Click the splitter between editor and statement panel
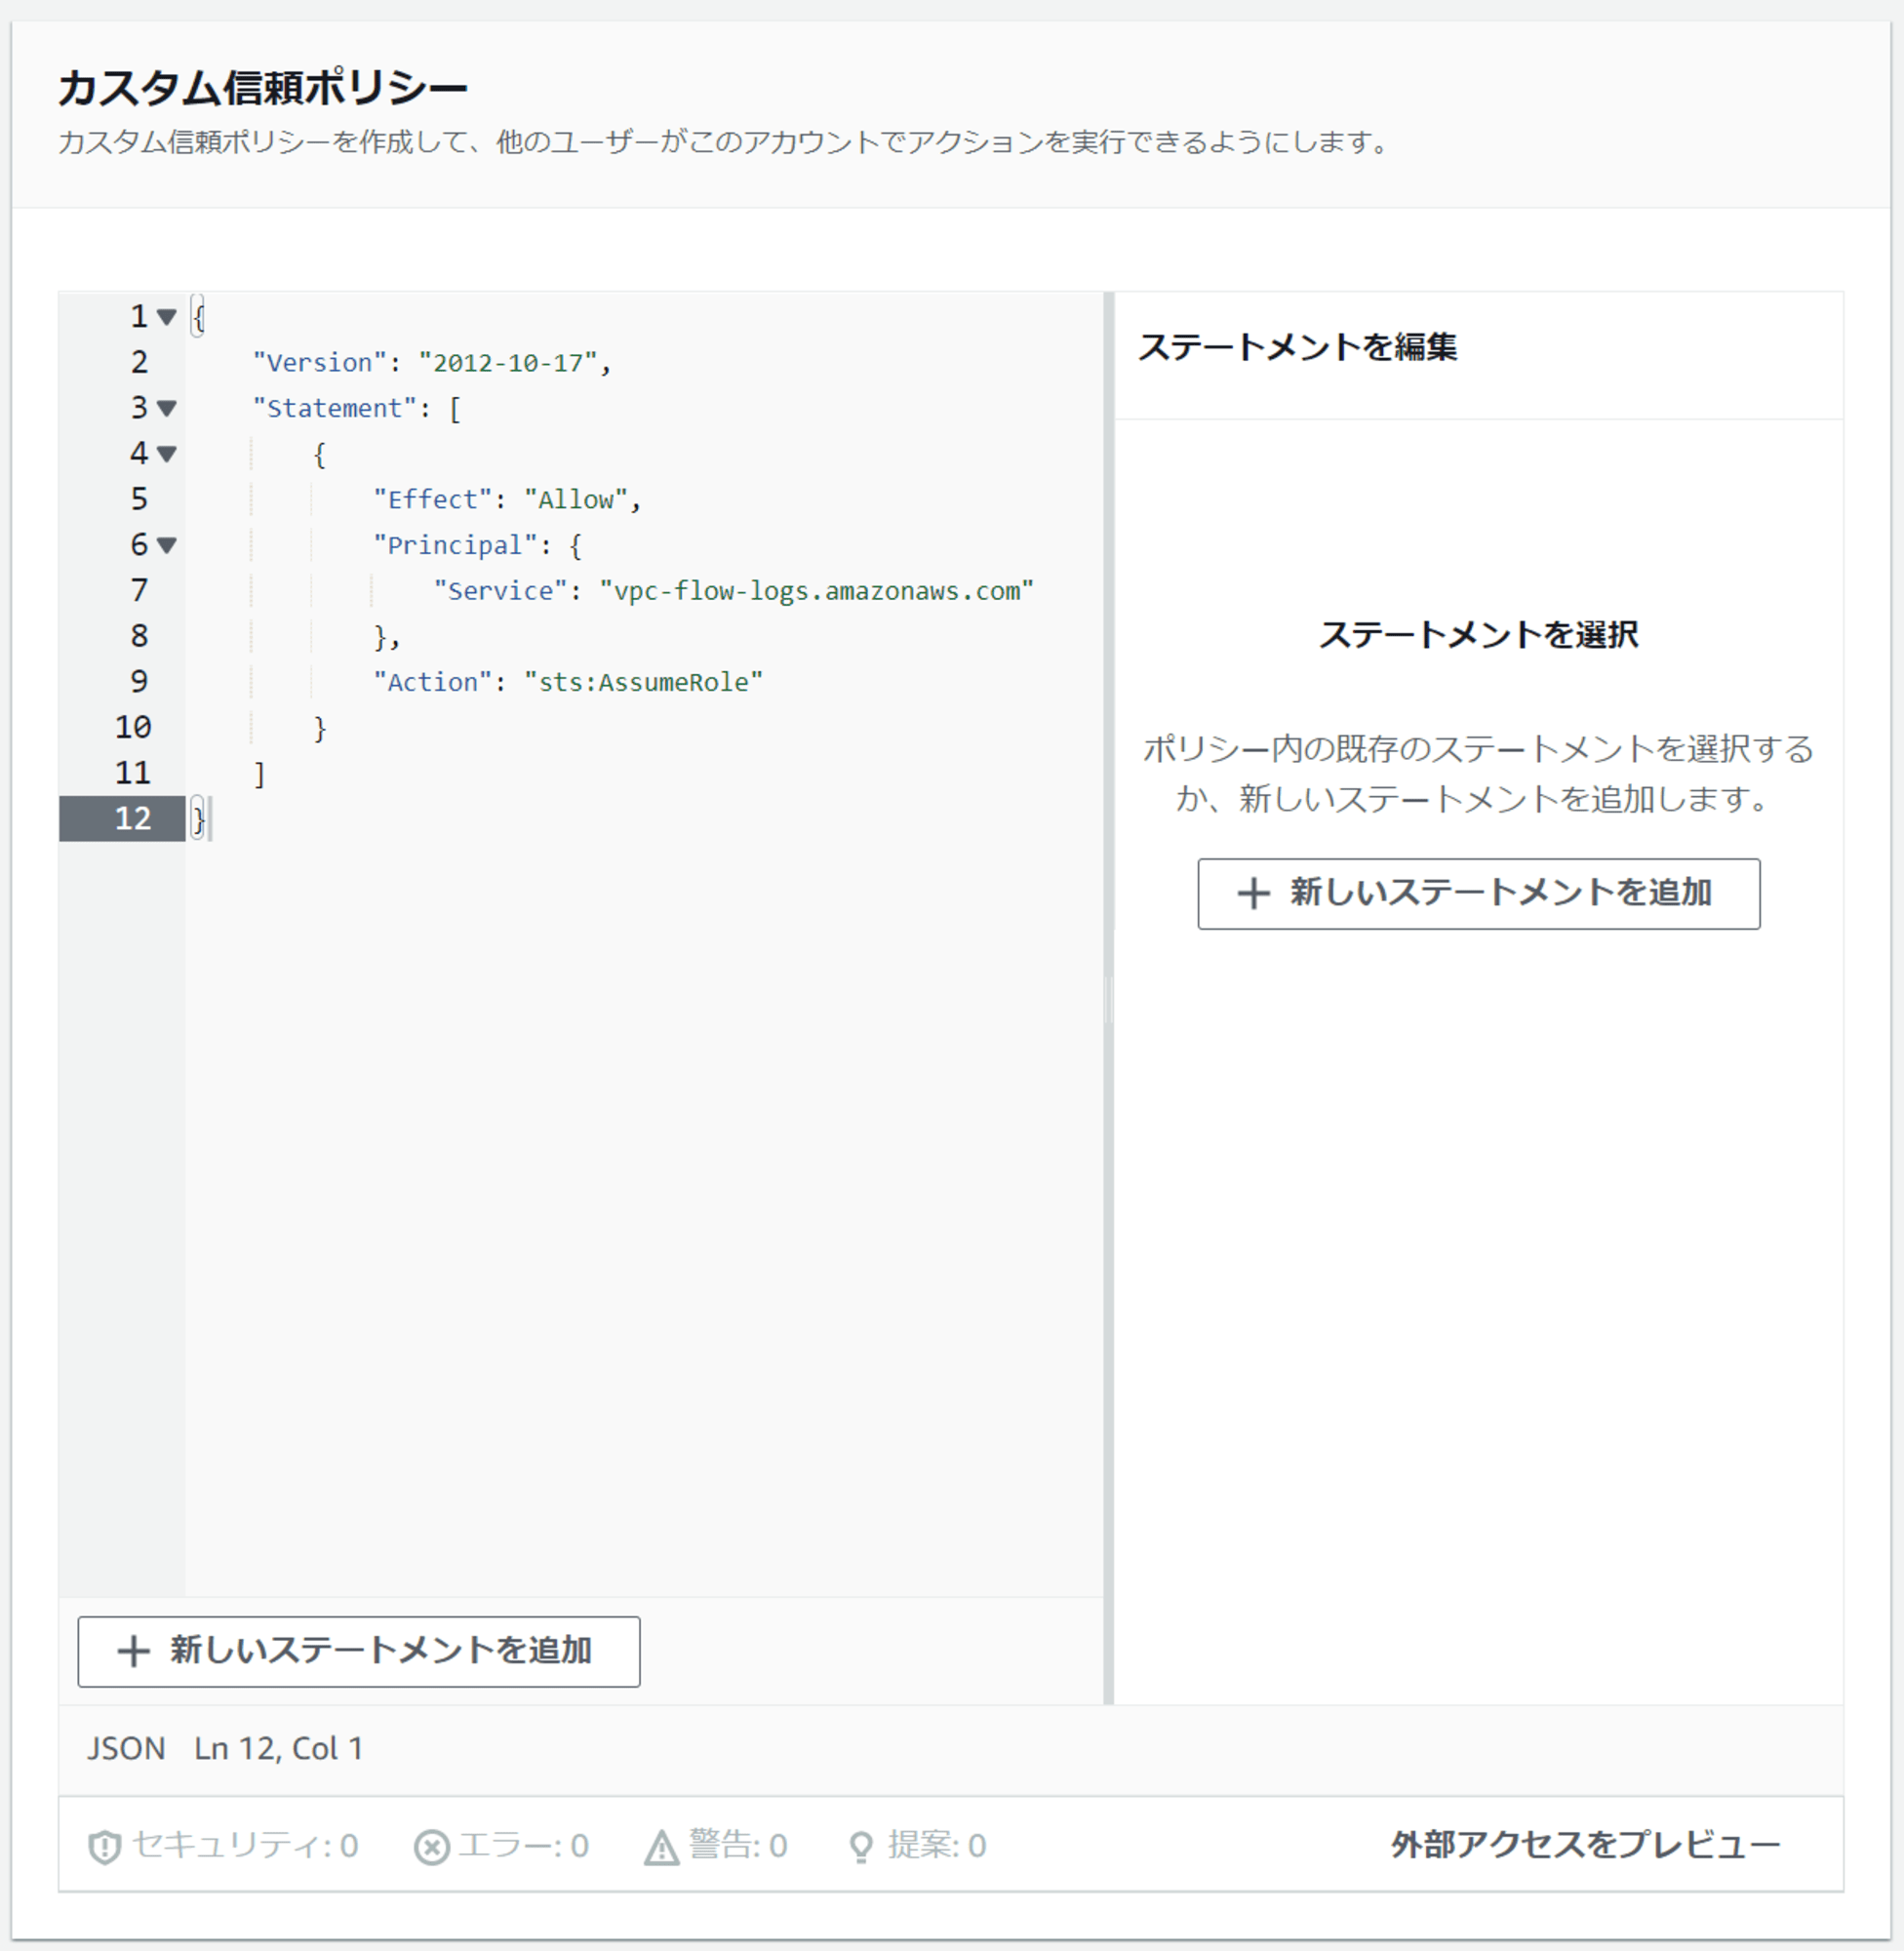The image size is (1904, 1951). tap(1109, 998)
